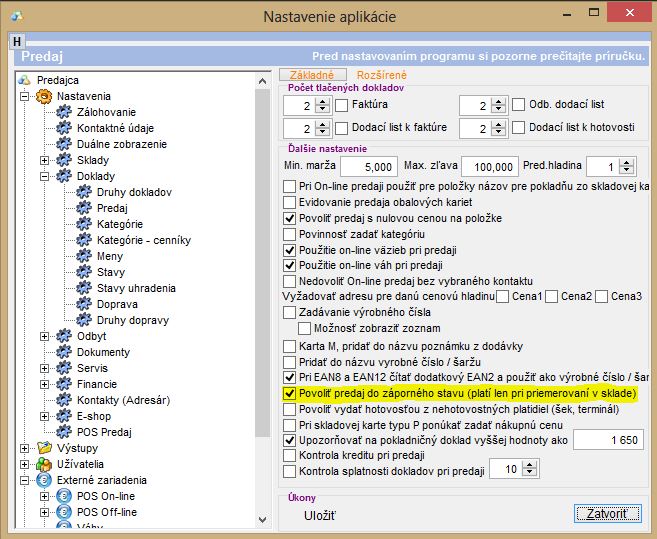The width and height of the screenshot is (657, 539).
Task: Click the Užívatelia users icon
Action: (44, 464)
